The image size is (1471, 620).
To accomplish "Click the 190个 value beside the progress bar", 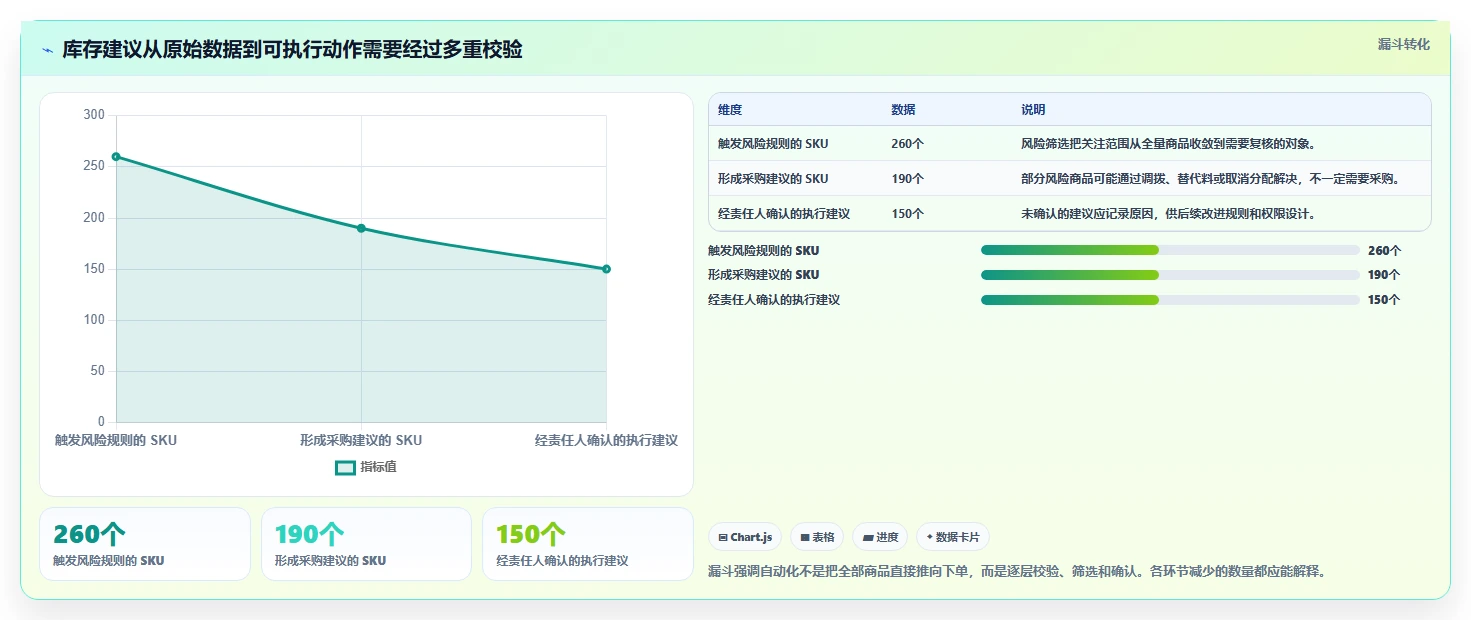I will pyautogui.click(x=1385, y=275).
